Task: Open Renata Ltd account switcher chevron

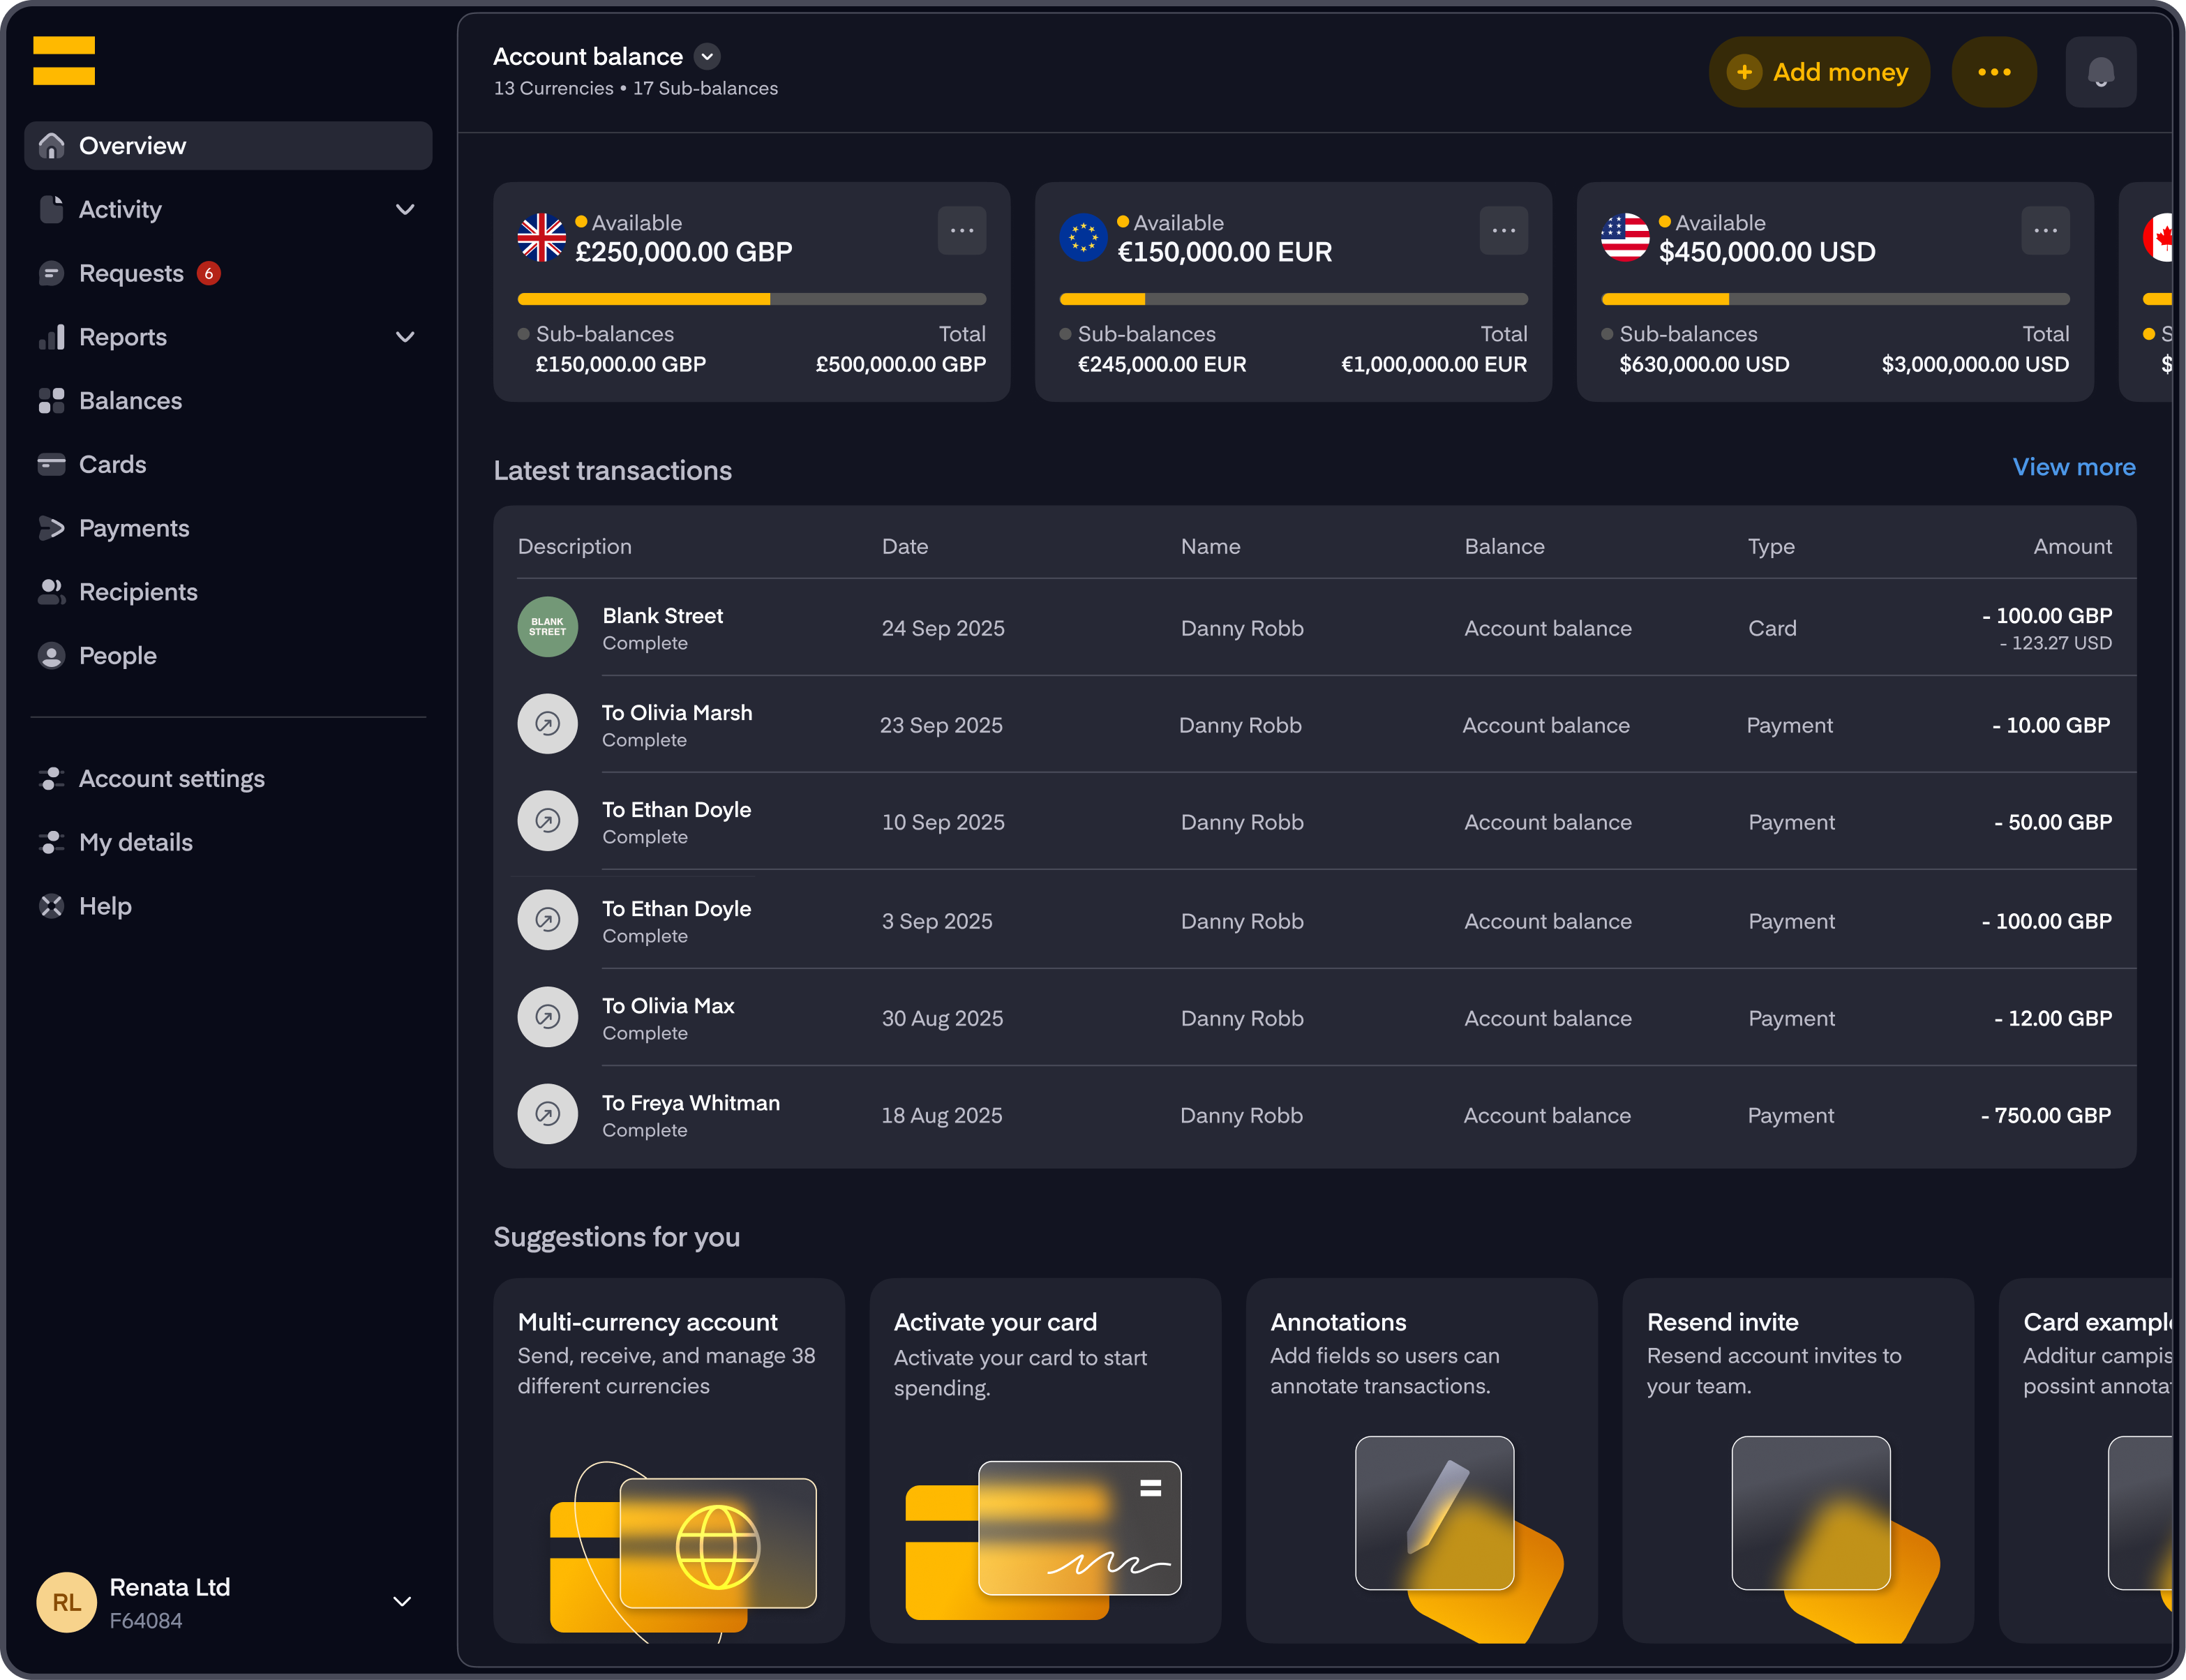Action: tap(402, 1602)
